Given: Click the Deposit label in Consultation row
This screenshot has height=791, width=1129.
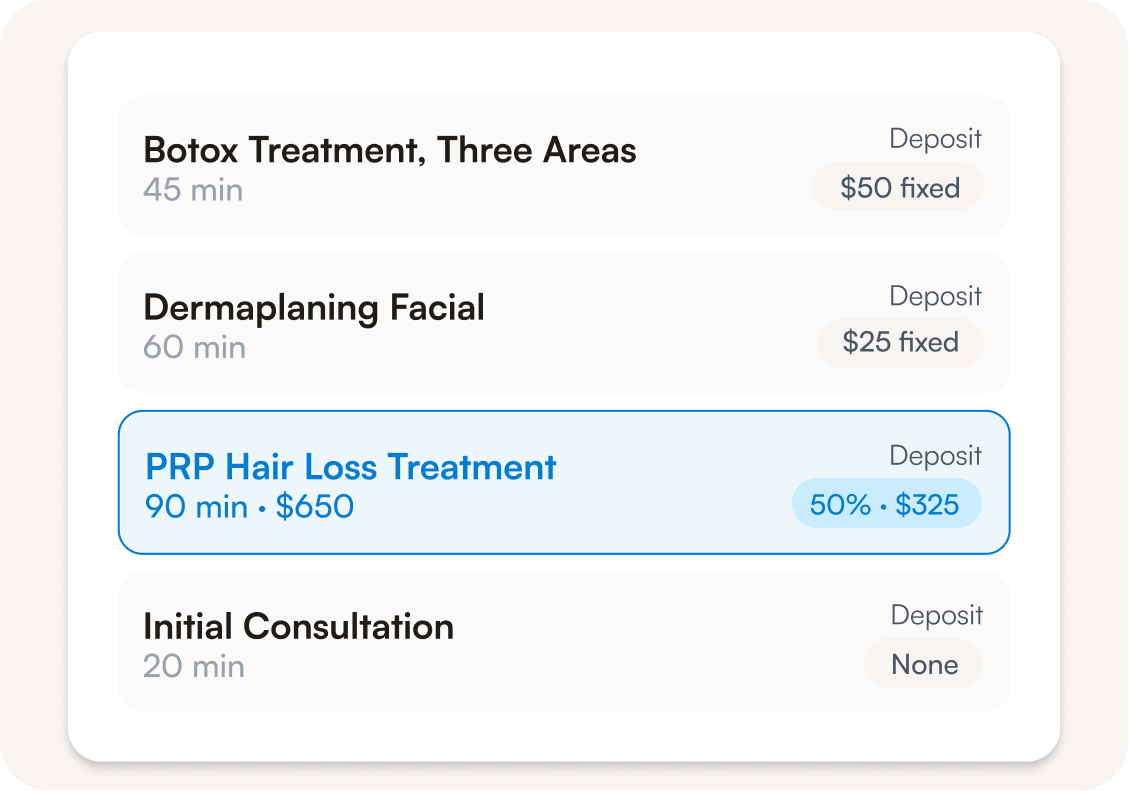Looking at the screenshot, I should [x=937, y=615].
